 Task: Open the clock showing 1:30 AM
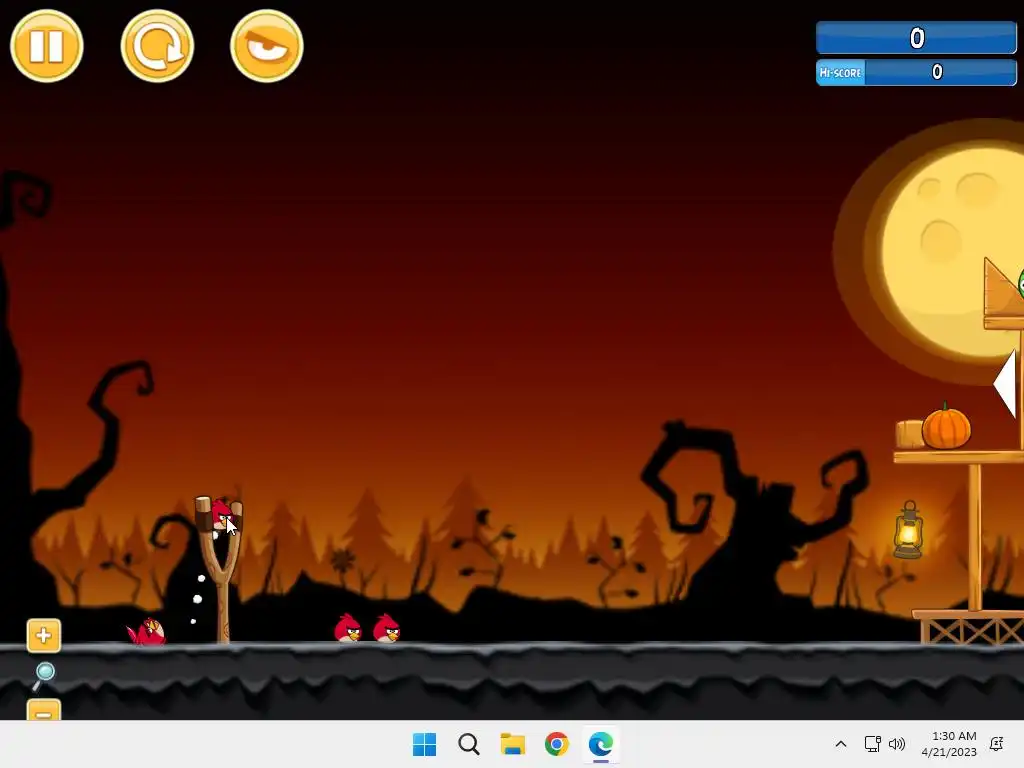click(949, 744)
